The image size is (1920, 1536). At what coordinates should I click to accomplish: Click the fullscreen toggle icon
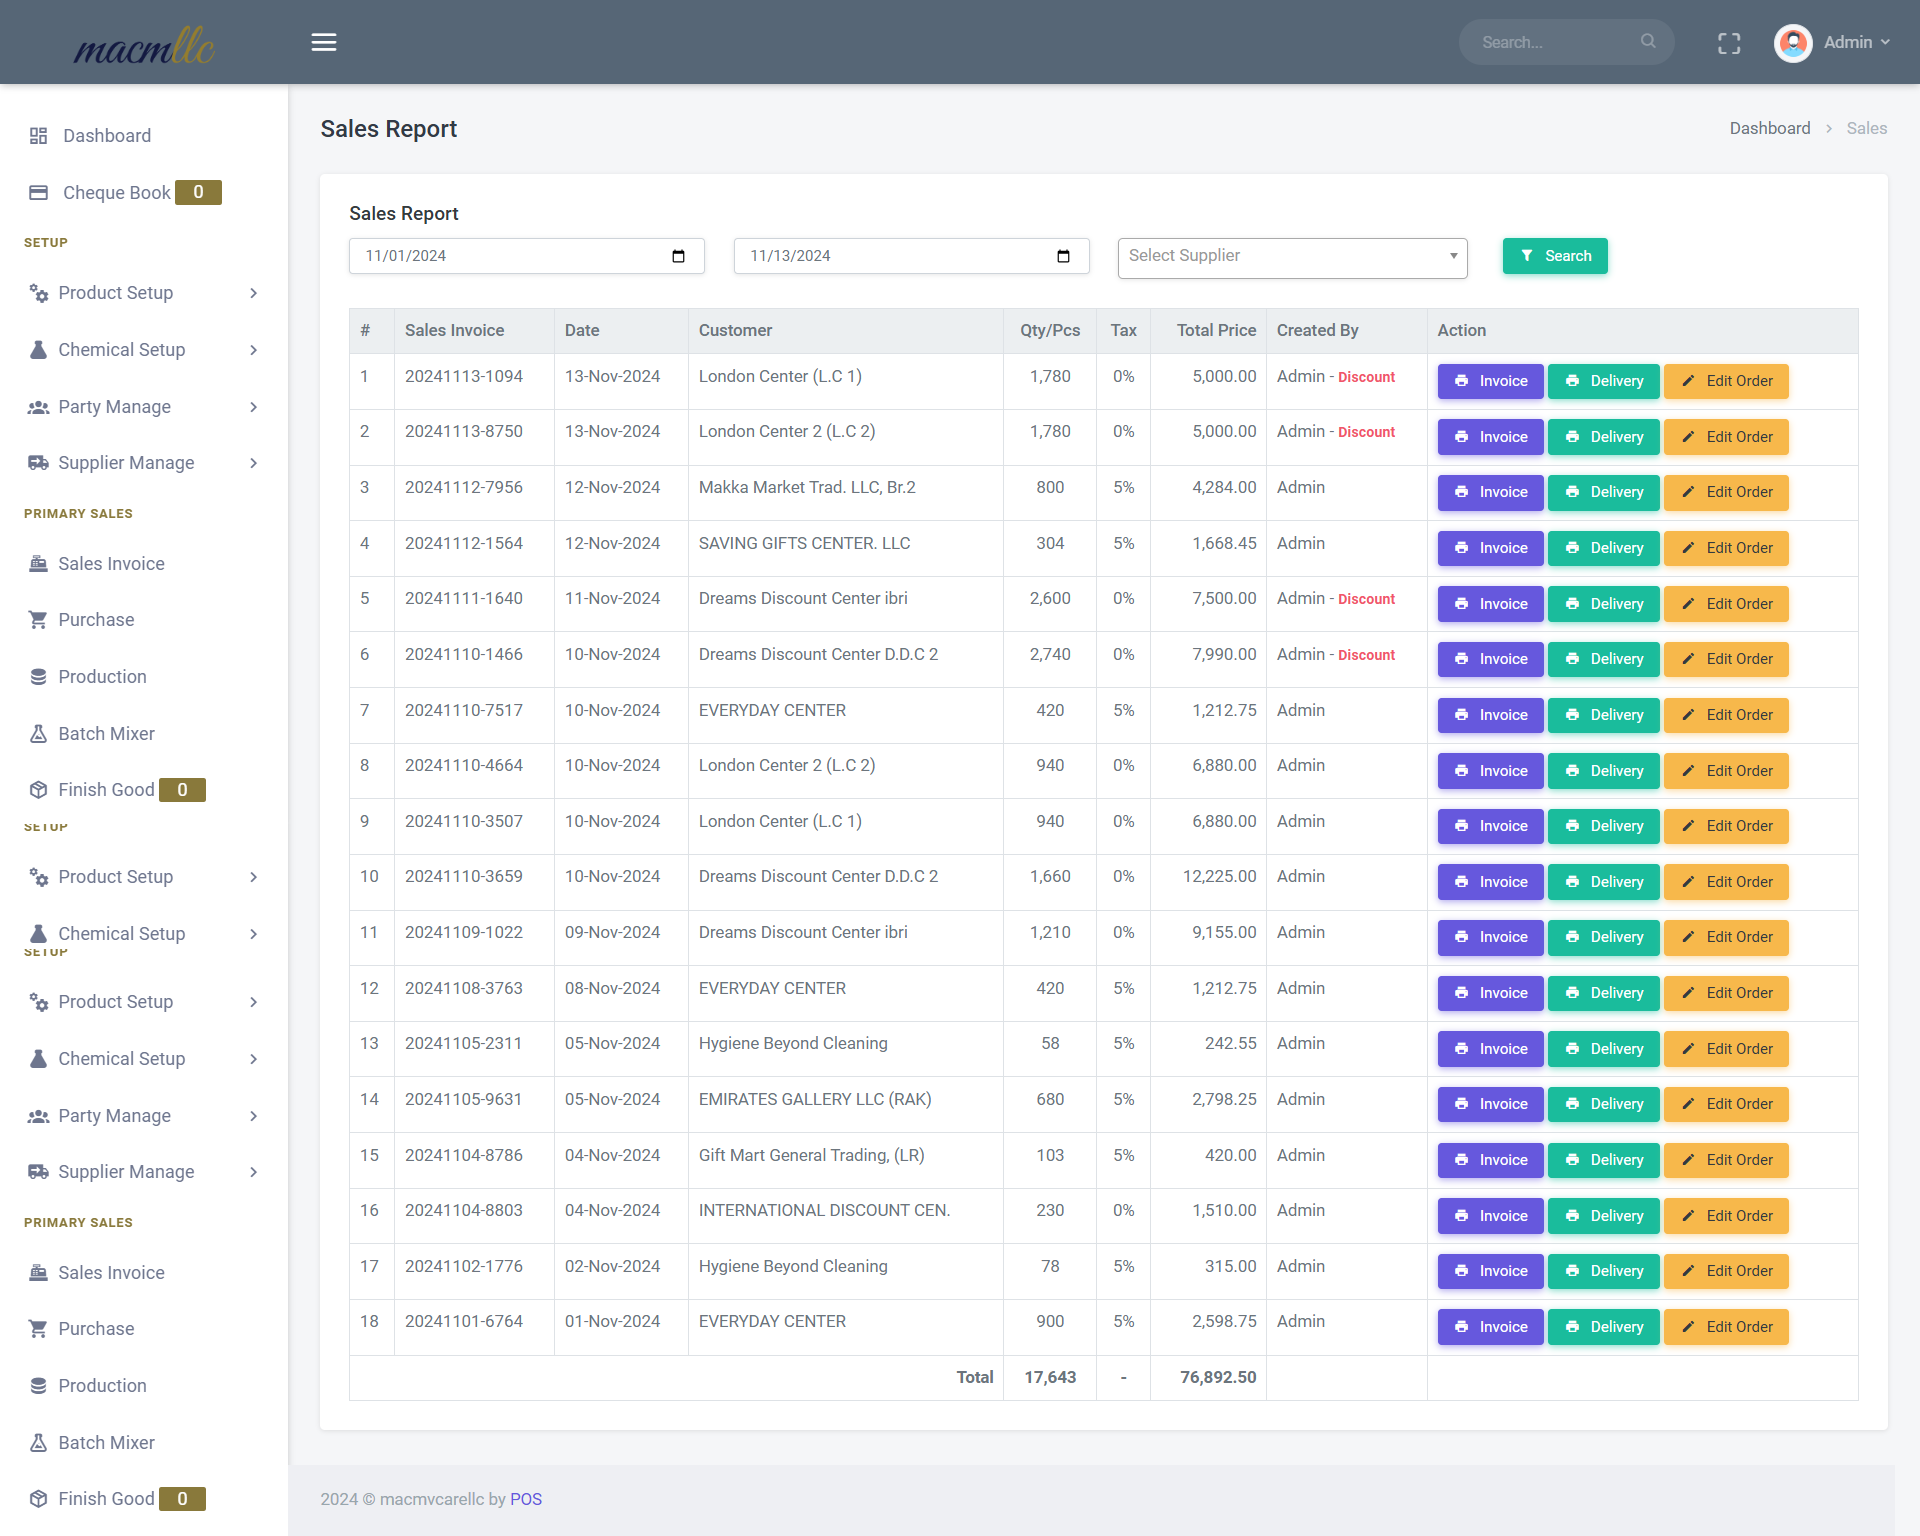coord(1729,43)
